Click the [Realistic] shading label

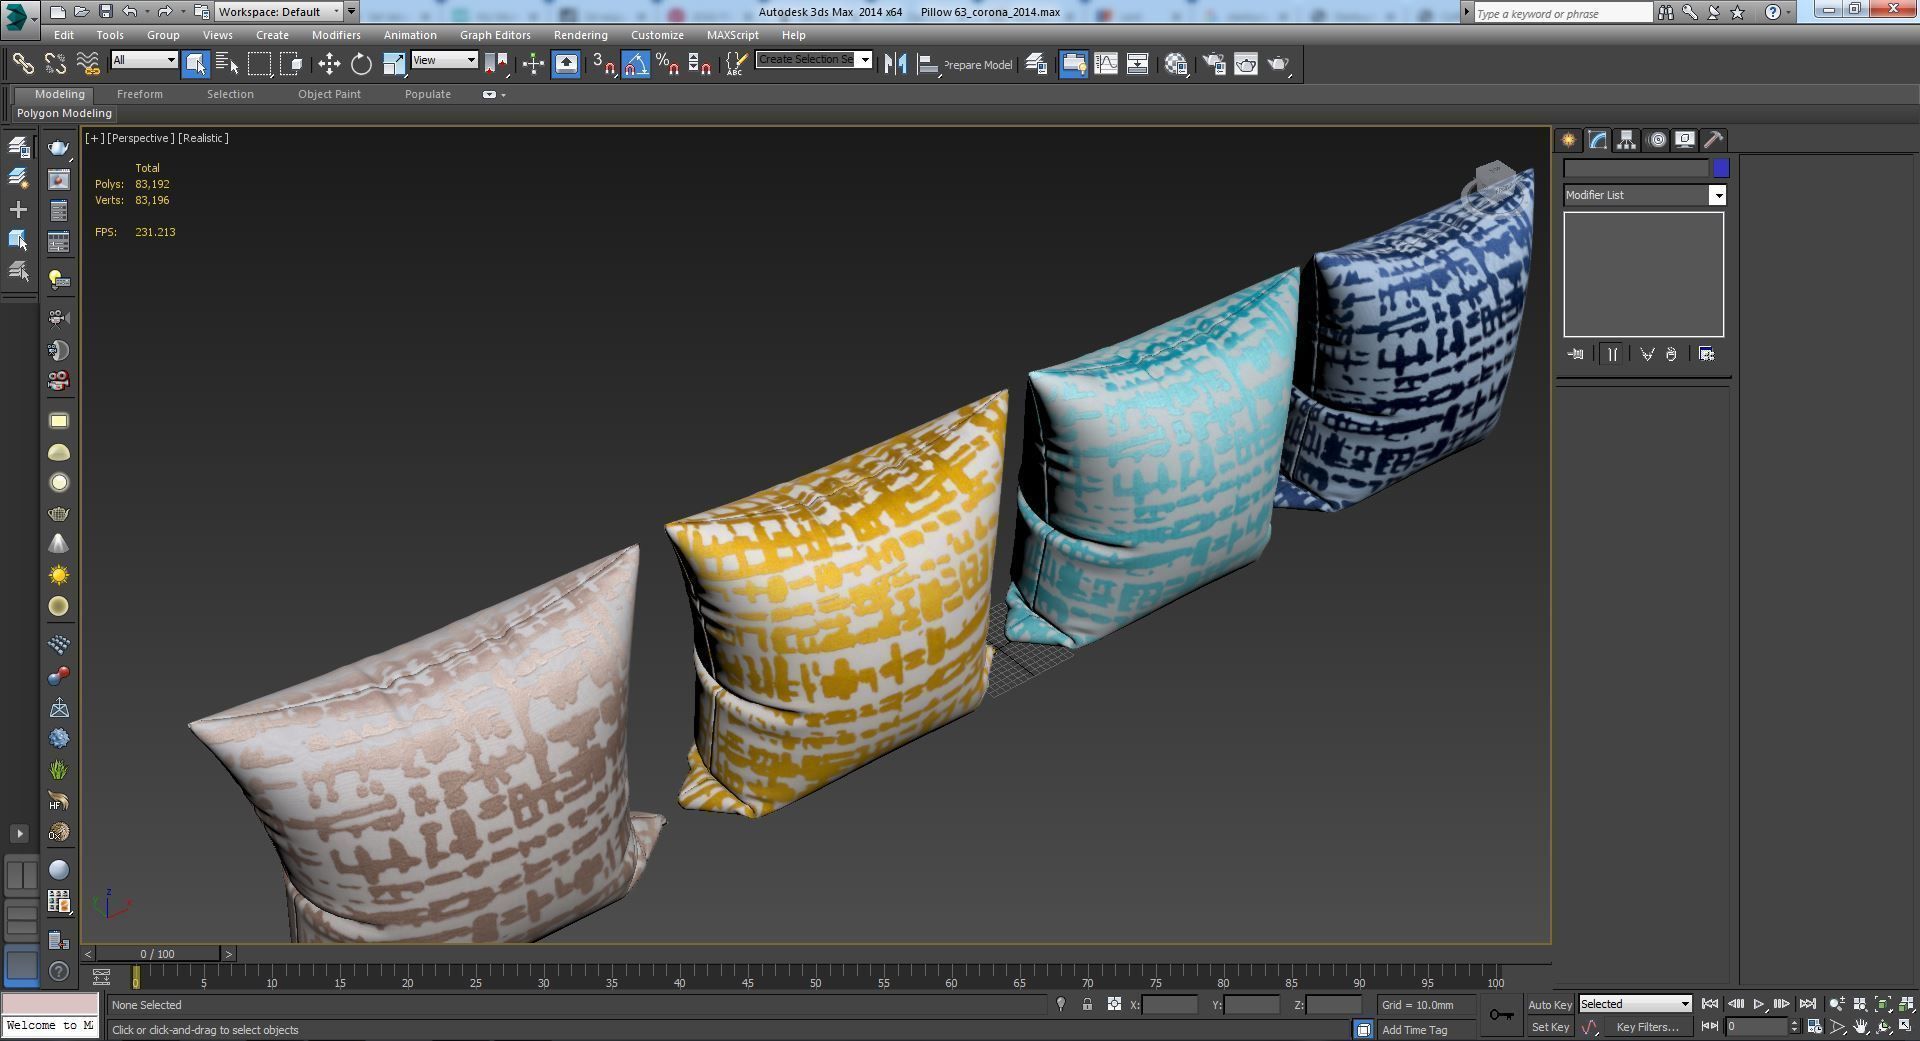pos(203,138)
